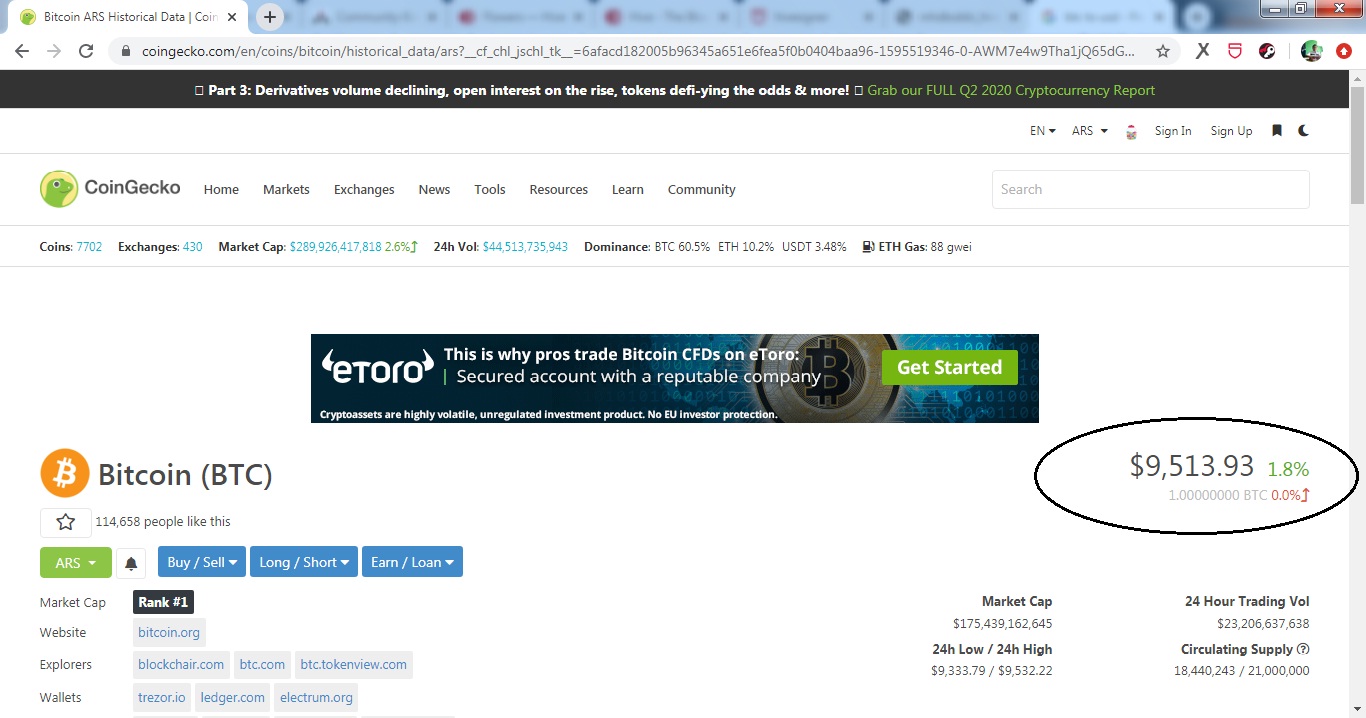Image resolution: width=1366 pixels, height=718 pixels.
Task: Click the $9,513.93 Bitcoin price
Action: [x=1192, y=465]
